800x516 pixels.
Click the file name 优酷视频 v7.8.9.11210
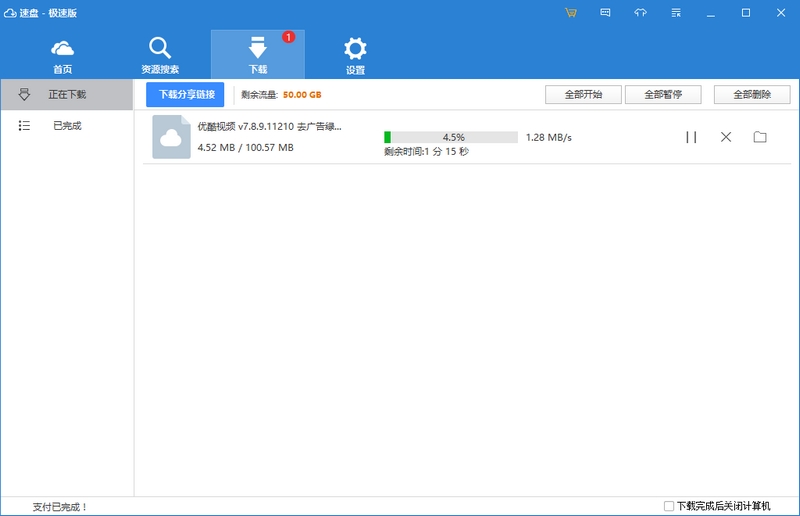269,127
